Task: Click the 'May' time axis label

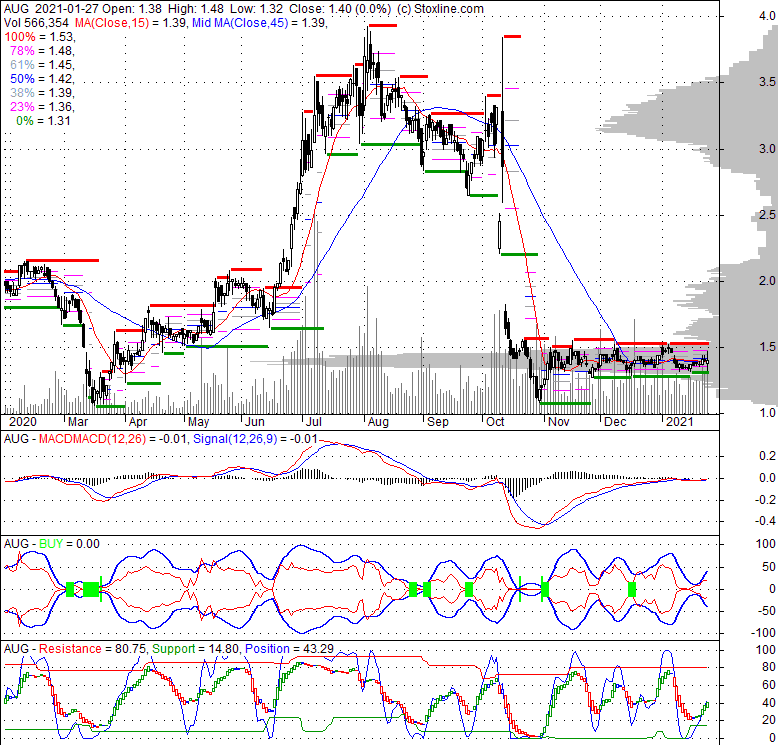Action: (x=198, y=422)
